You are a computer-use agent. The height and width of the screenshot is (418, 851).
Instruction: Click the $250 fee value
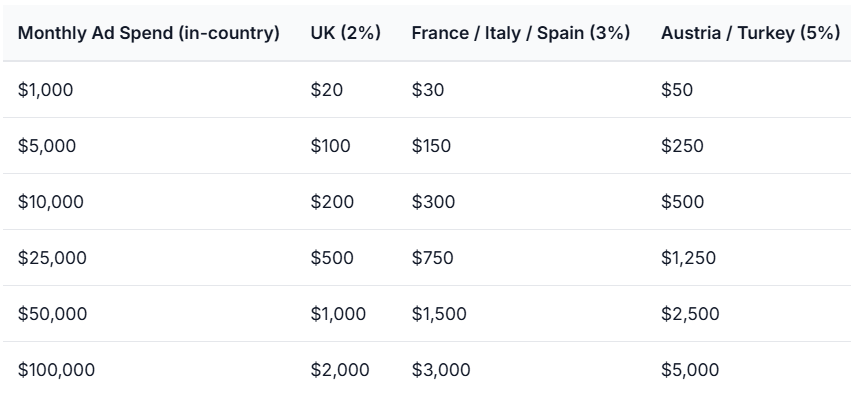click(x=682, y=146)
